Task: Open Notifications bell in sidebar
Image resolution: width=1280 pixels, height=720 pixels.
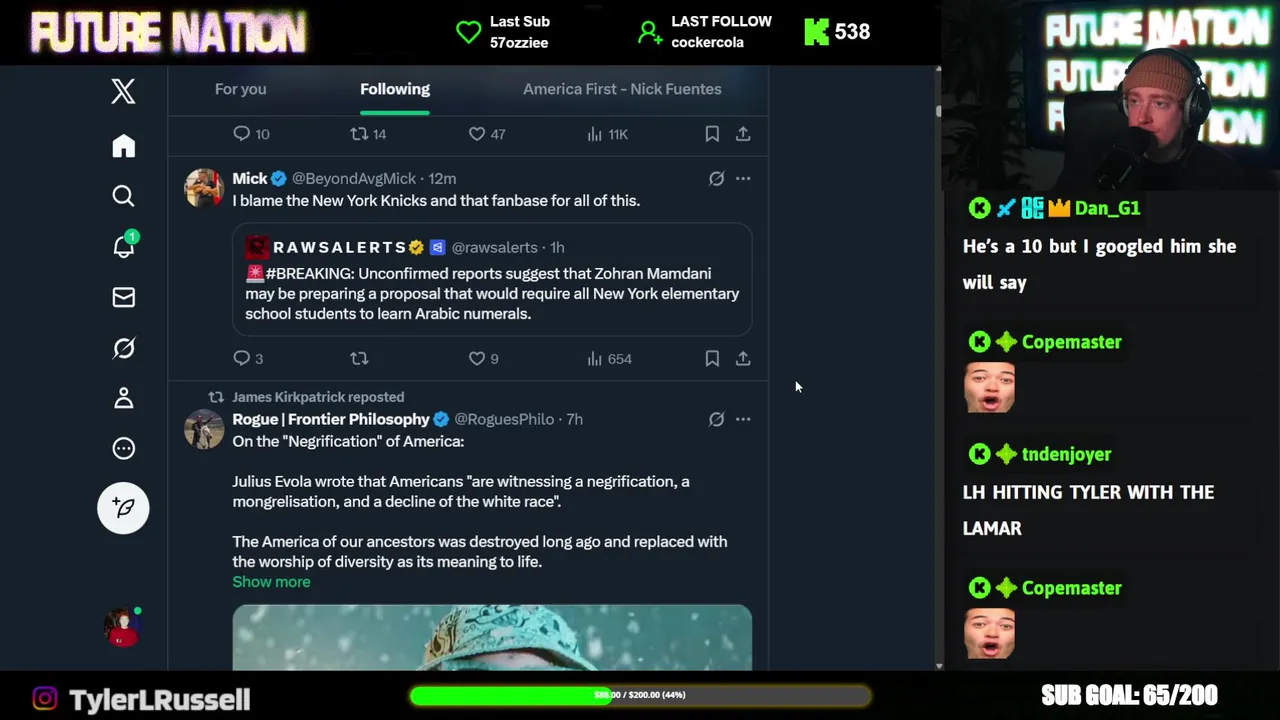Action: click(123, 246)
